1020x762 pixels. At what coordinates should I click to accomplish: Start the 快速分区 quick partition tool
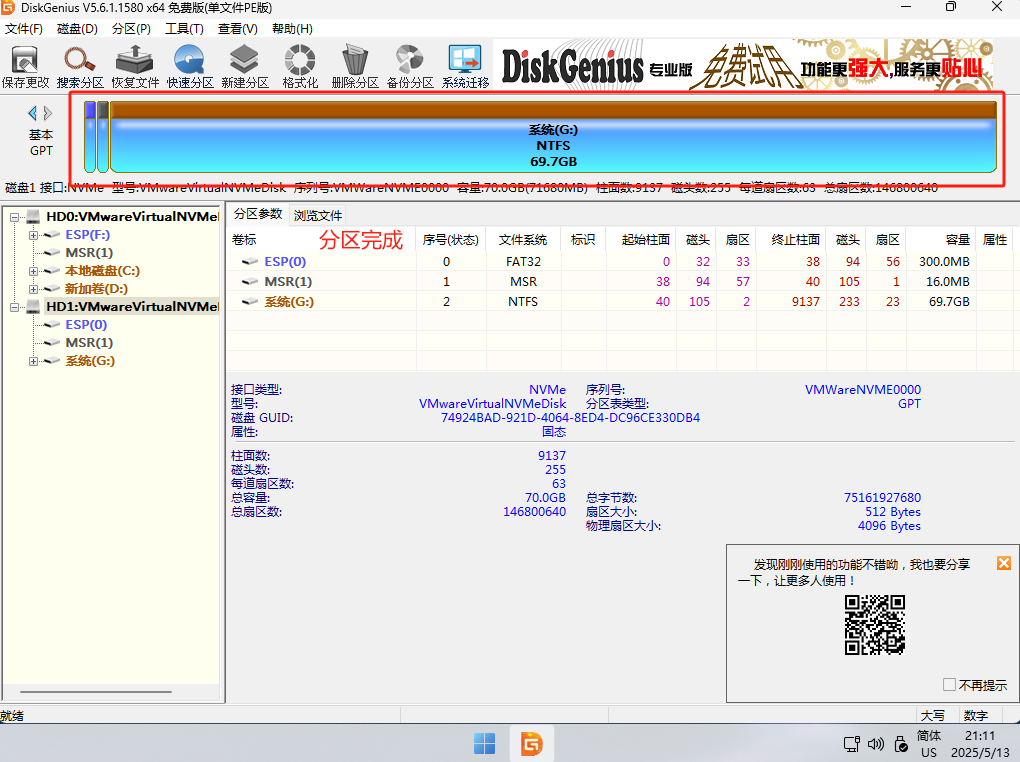pos(190,66)
